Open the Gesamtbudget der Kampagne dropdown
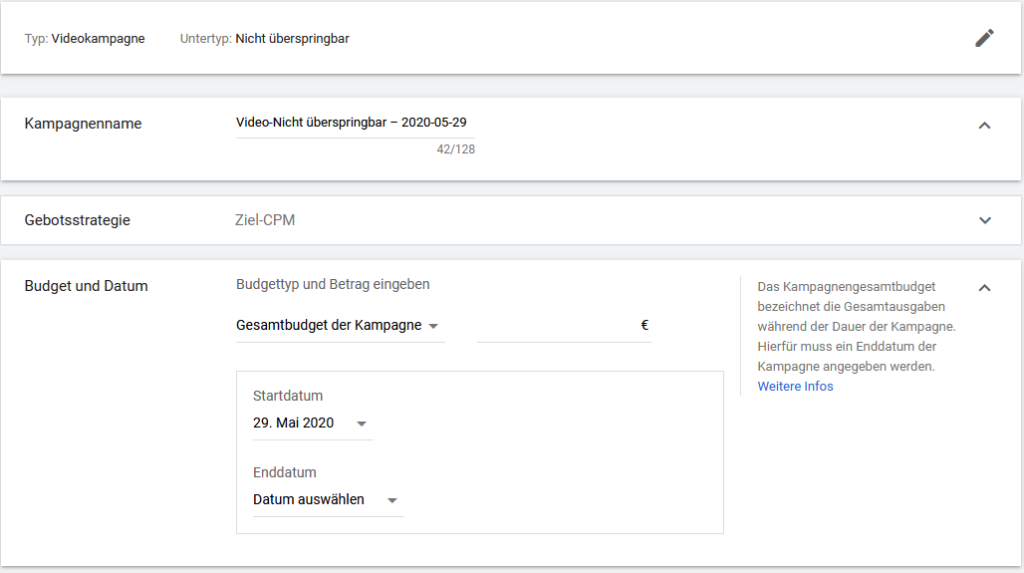The image size is (1024, 573). click(338, 326)
